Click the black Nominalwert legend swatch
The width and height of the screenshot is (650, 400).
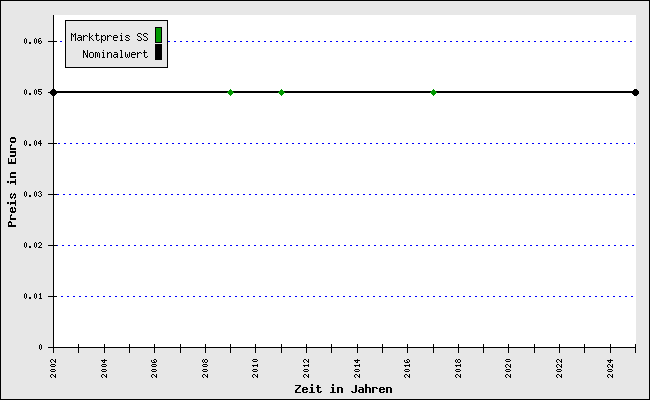(x=158, y=52)
